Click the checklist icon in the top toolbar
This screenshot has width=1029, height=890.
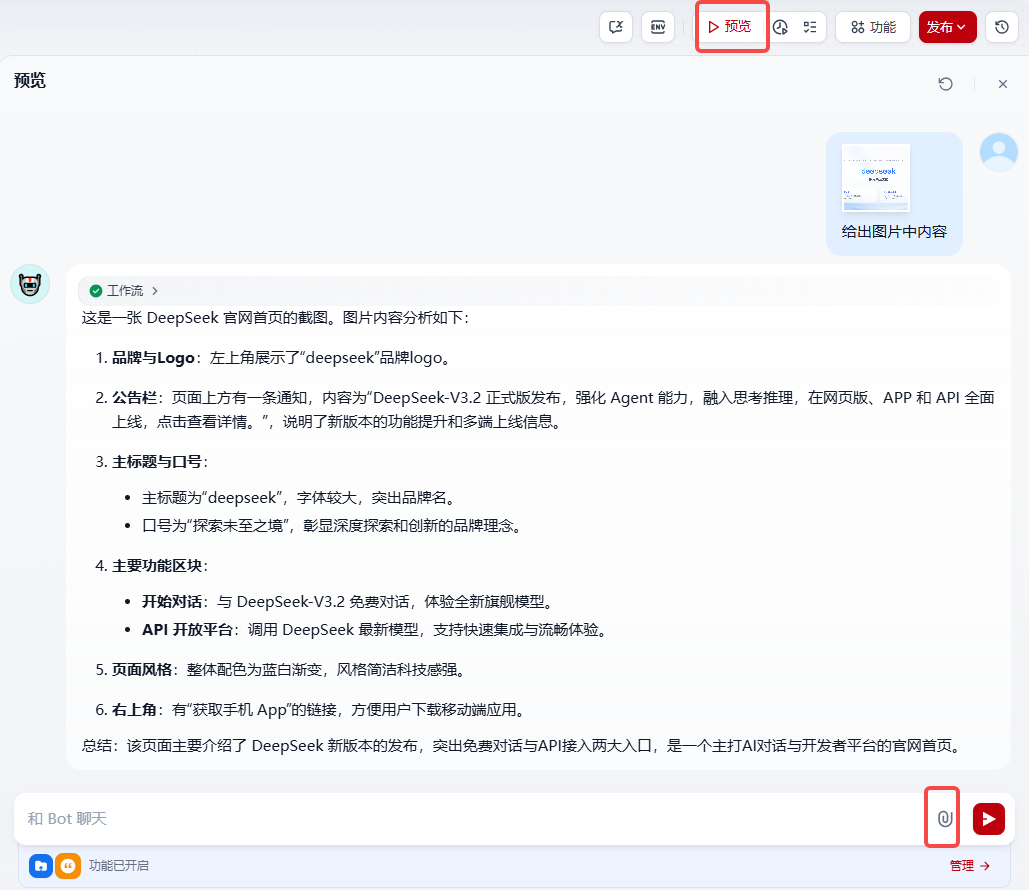pos(810,27)
